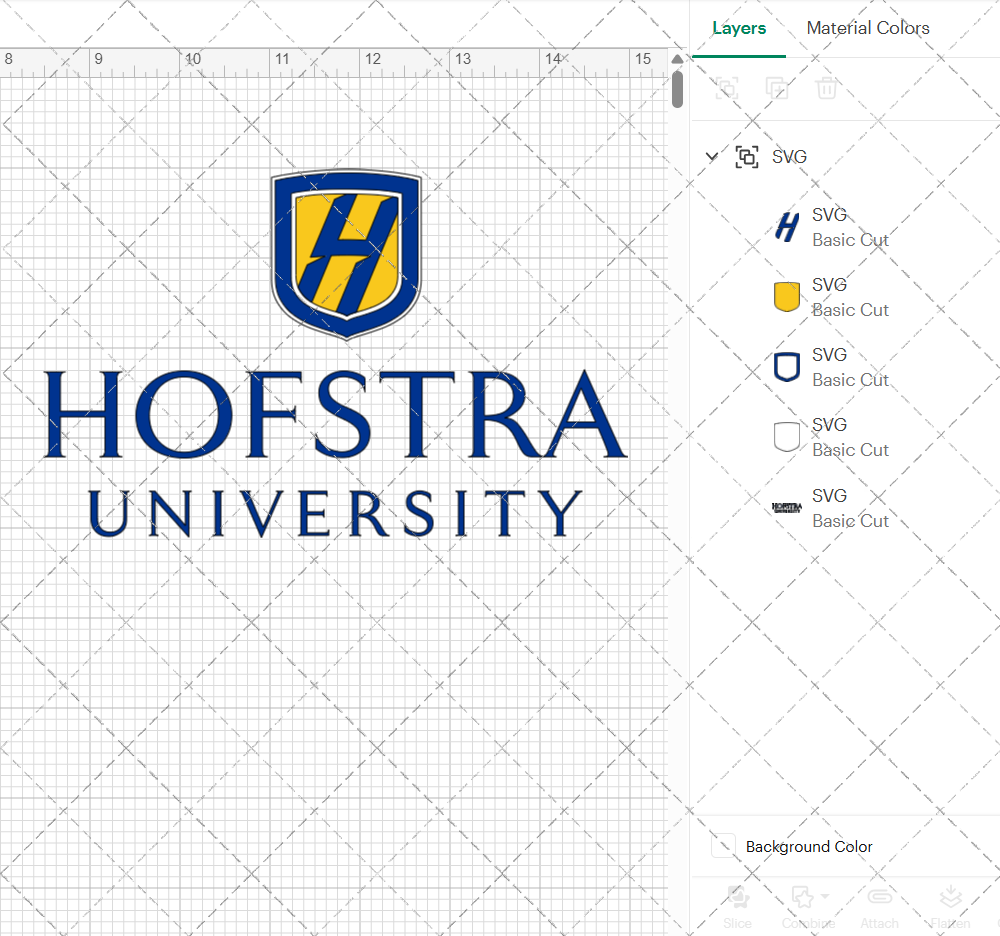Screen dimensions: 1000x936
Task: Click the Attach tool
Action: pos(879,907)
